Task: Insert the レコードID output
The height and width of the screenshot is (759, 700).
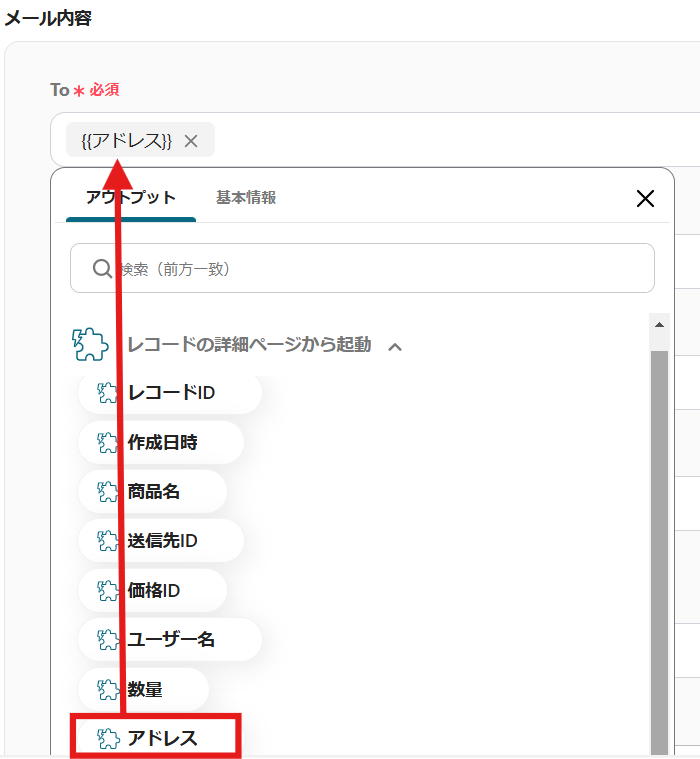Action: pyautogui.click(x=170, y=393)
